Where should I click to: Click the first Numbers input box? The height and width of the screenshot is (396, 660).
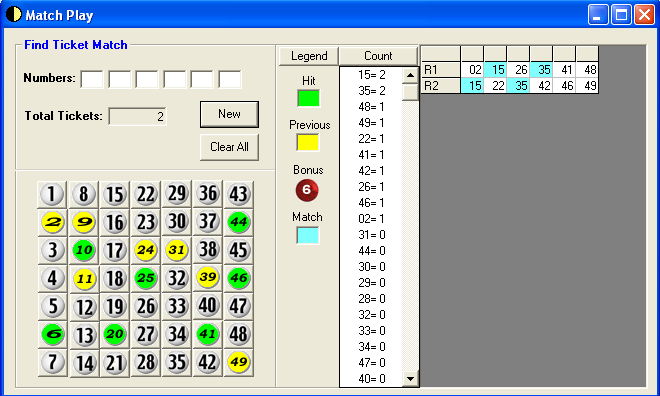92,80
